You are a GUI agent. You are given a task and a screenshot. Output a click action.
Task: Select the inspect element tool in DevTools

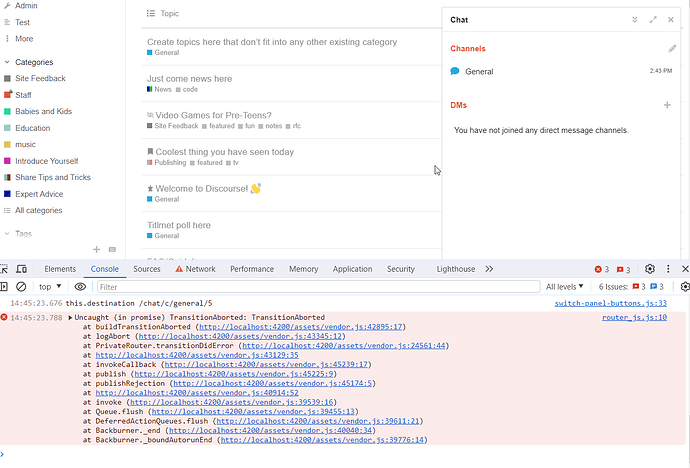tap(4, 269)
